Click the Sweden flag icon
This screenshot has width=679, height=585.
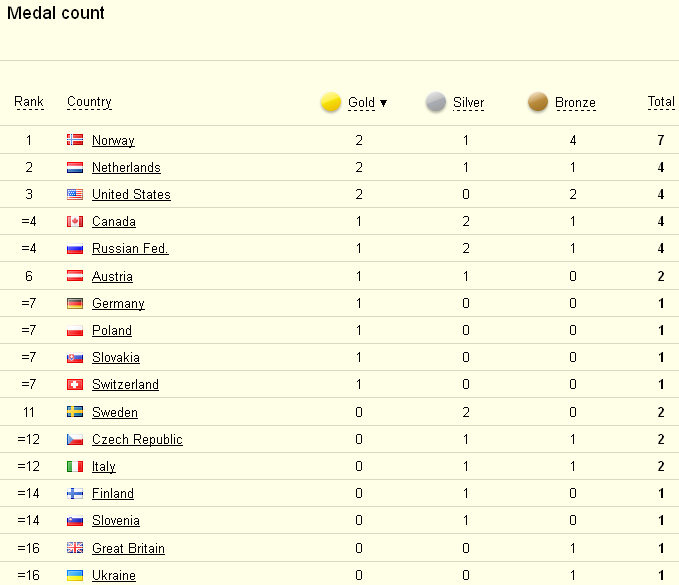pyautogui.click(x=75, y=412)
